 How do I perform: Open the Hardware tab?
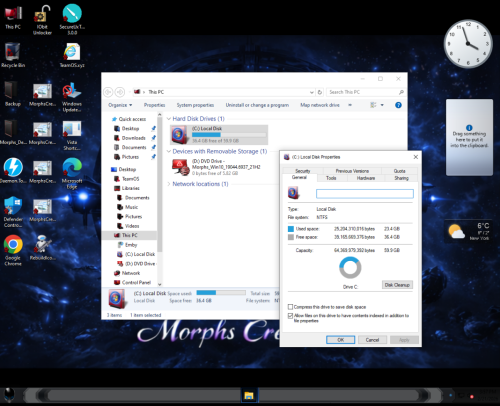pyautogui.click(x=366, y=178)
